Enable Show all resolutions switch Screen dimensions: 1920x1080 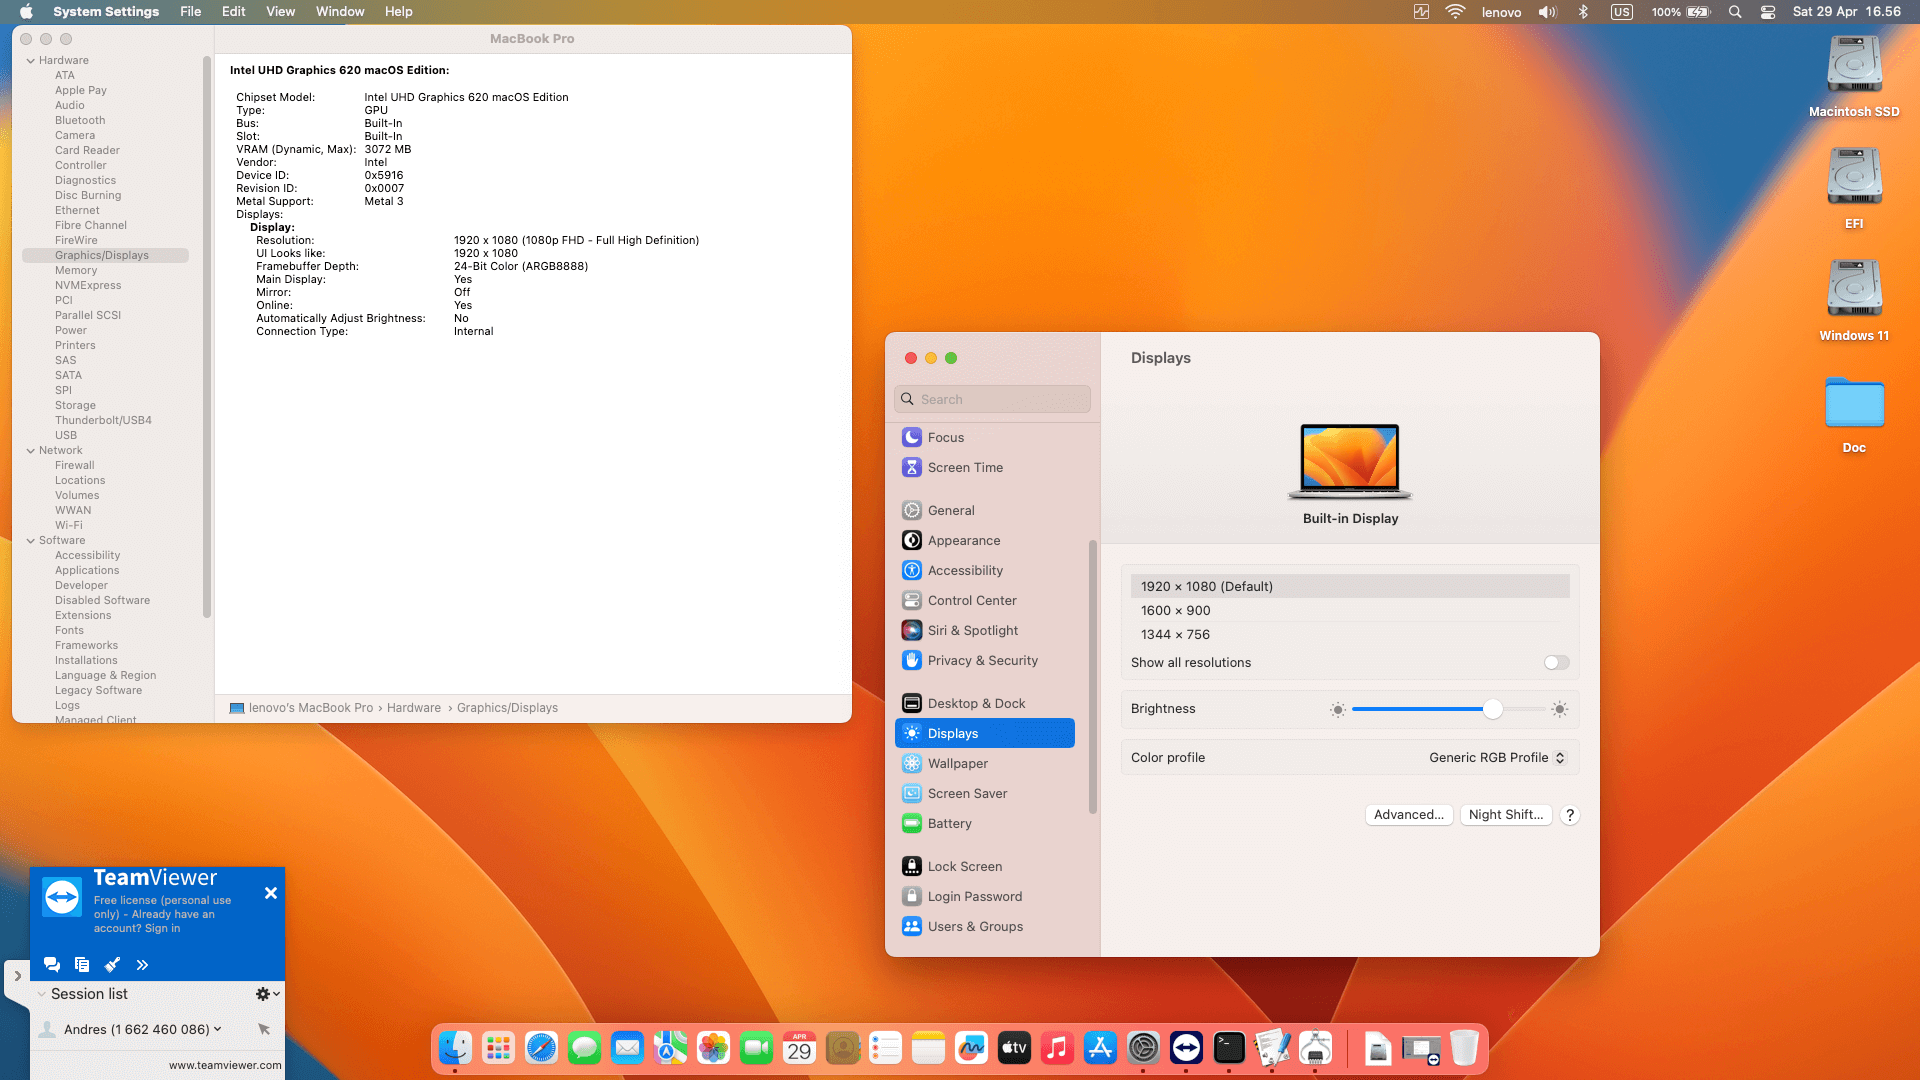(1556, 663)
